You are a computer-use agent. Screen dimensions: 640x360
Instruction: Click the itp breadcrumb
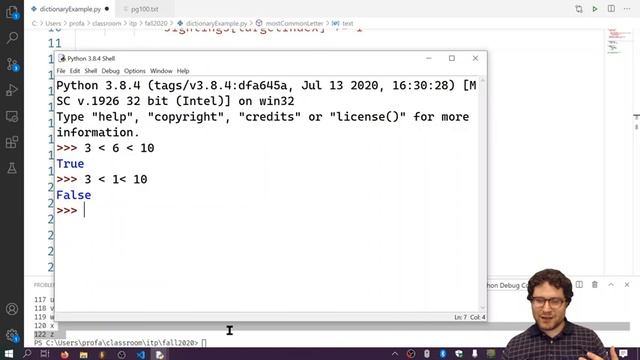tap(133, 24)
